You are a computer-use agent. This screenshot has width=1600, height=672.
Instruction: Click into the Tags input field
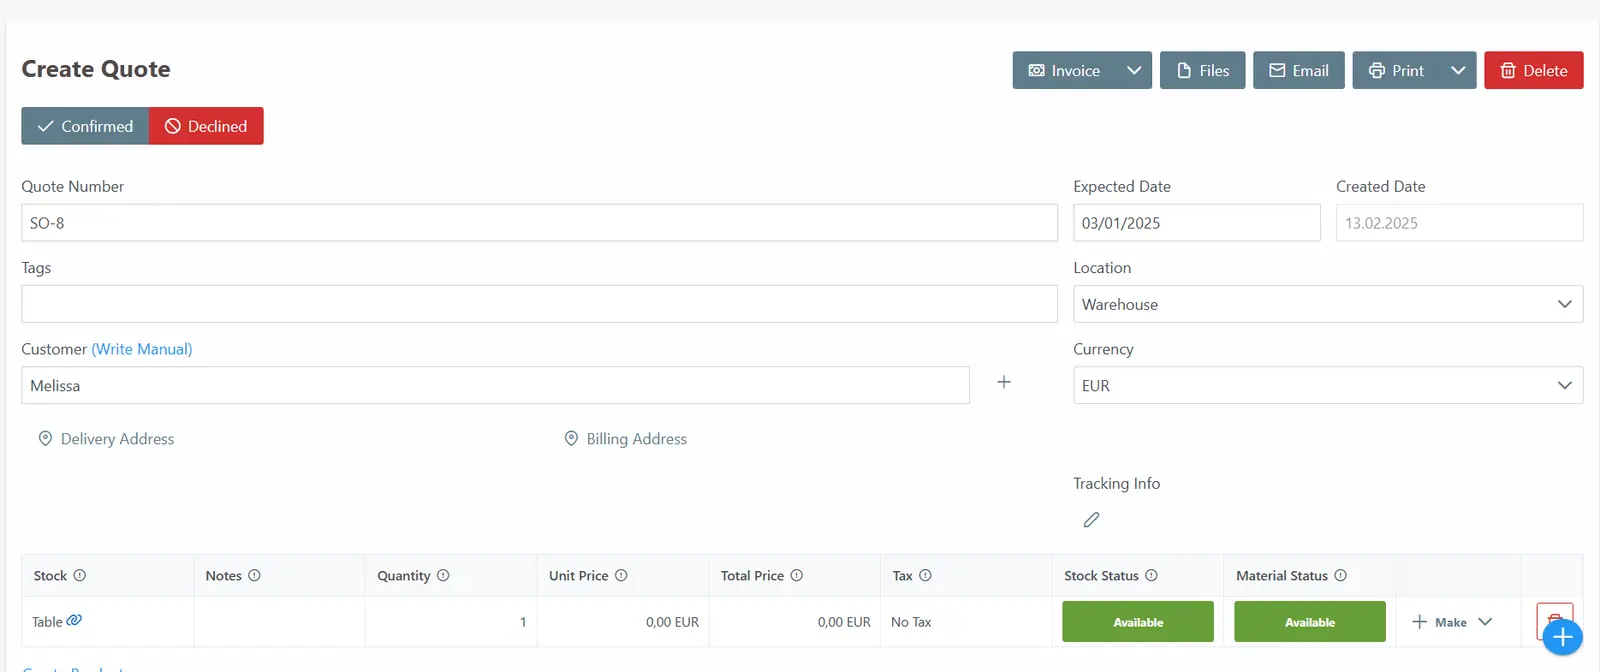point(539,304)
